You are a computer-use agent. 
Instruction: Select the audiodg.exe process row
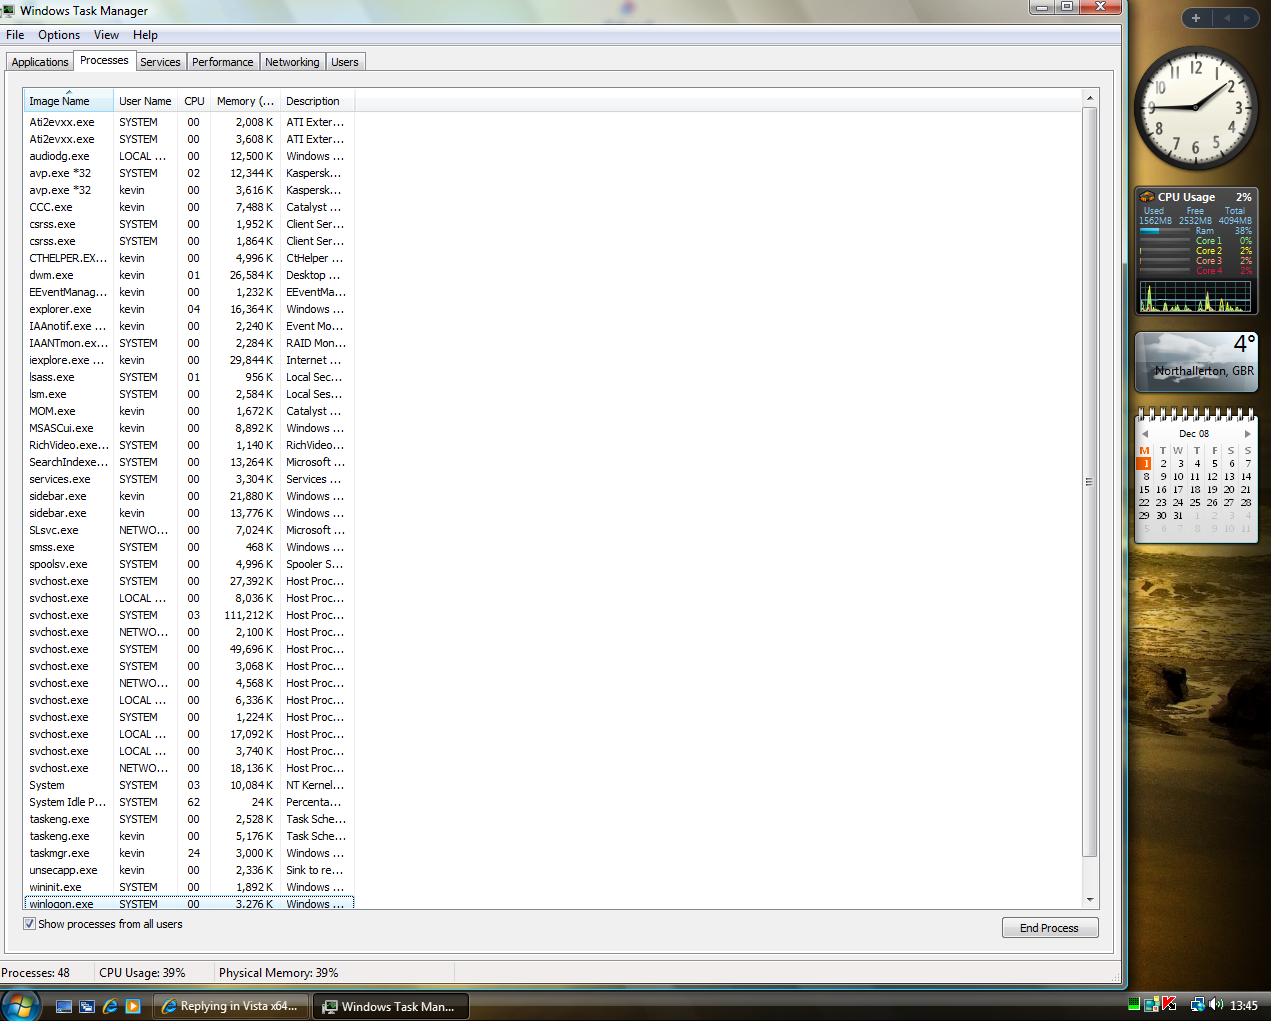[x=188, y=156]
